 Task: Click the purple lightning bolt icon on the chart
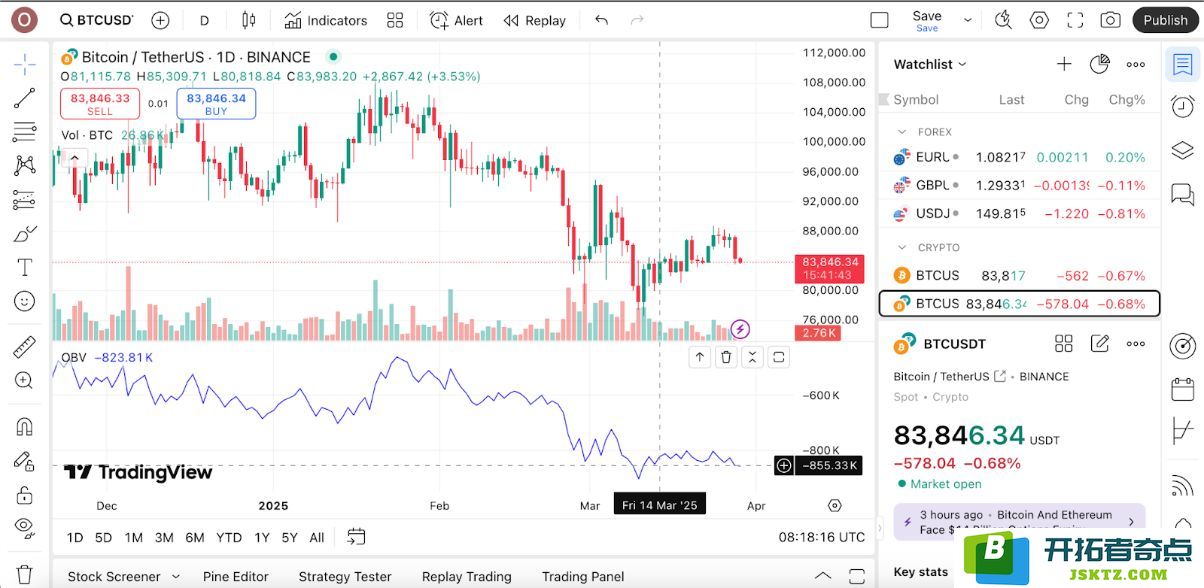[x=740, y=329]
